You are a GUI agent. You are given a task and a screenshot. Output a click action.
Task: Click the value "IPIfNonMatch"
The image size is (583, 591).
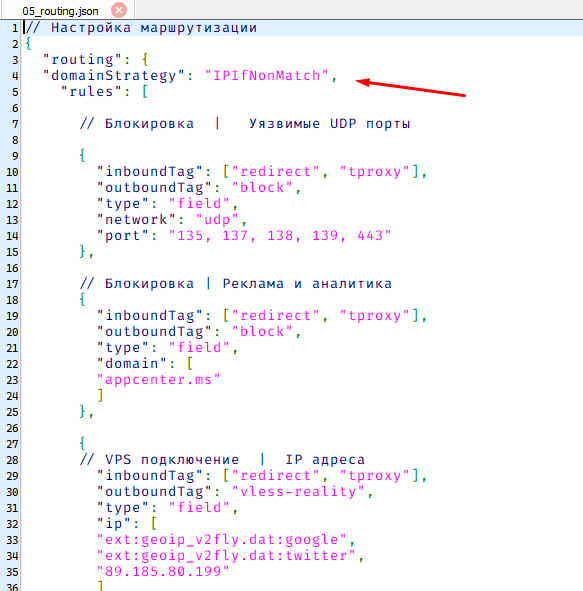[x=266, y=75]
